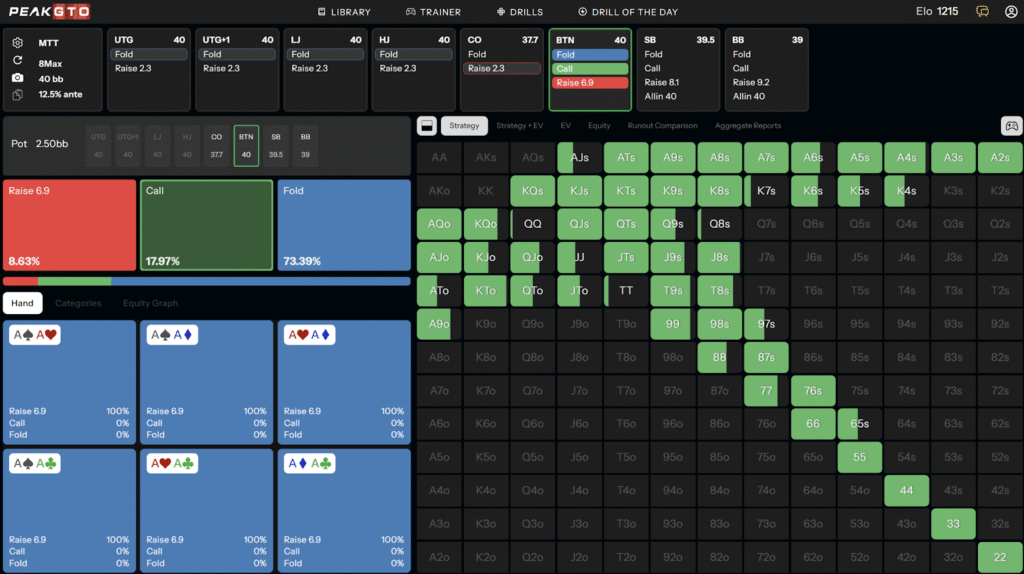
Task: Click the refresh icon beside 8Max
Action: [x=18, y=61]
